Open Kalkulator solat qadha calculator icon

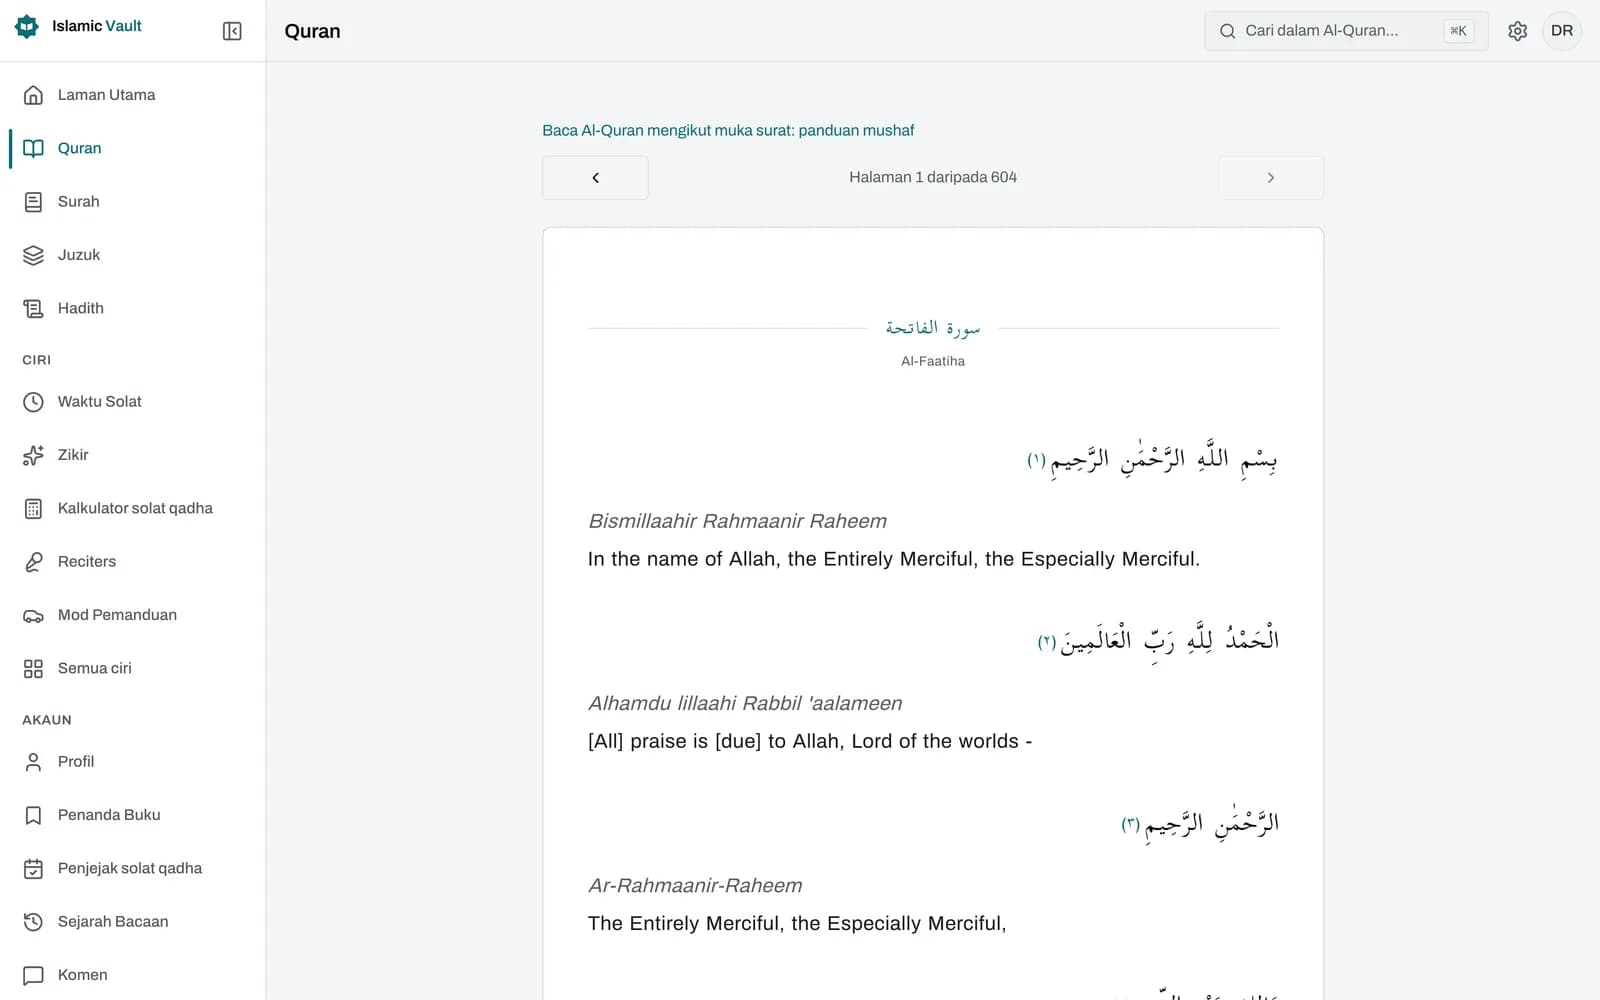[33, 508]
